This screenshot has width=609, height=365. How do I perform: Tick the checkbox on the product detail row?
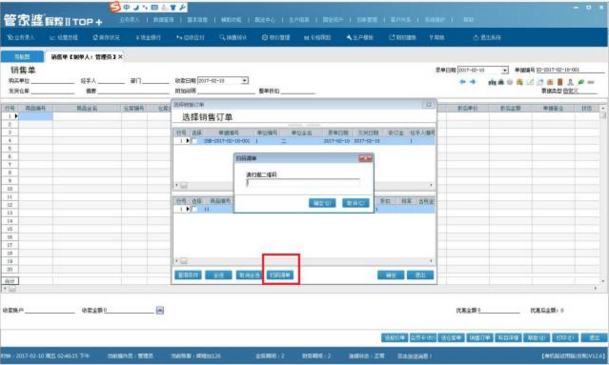pyautogui.click(x=194, y=209)
